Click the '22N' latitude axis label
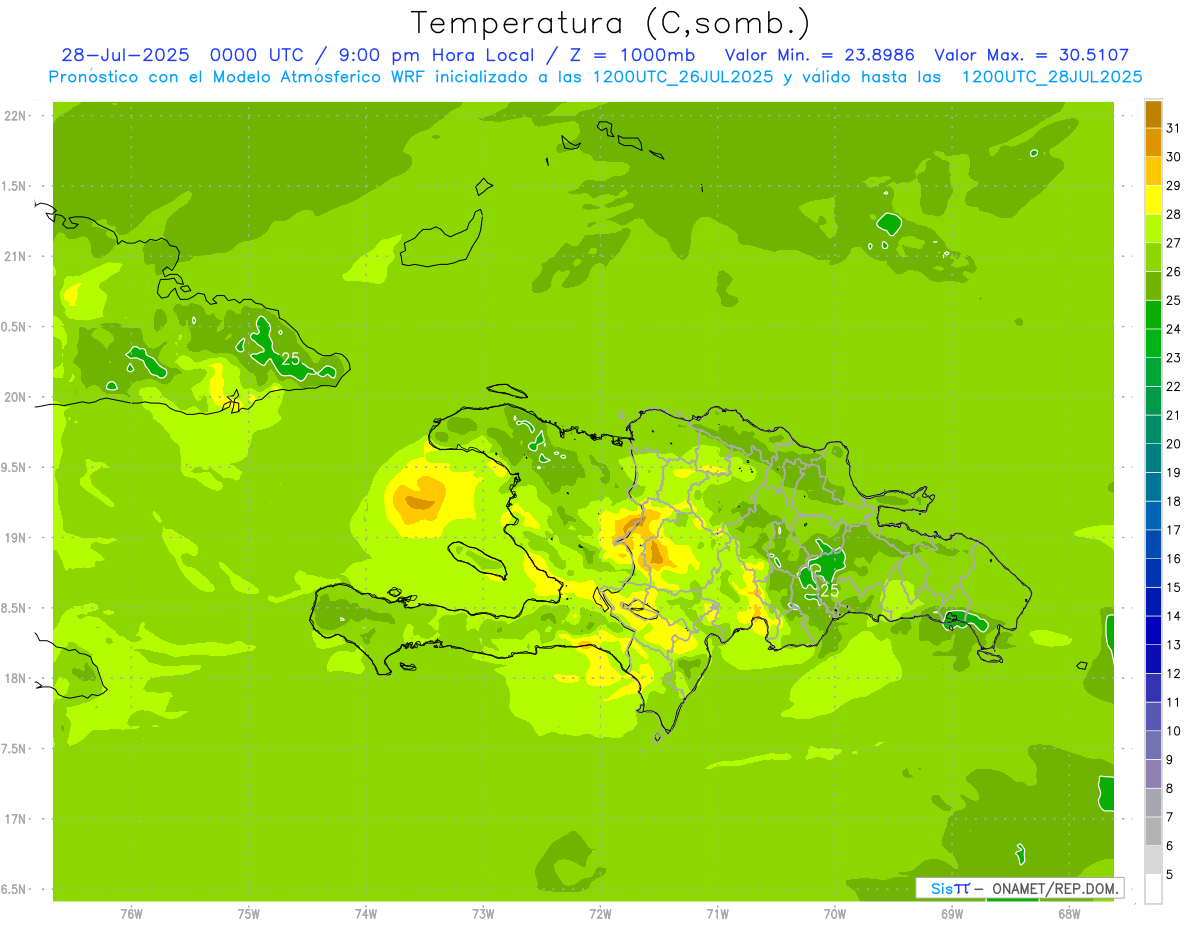 point(16,115)
